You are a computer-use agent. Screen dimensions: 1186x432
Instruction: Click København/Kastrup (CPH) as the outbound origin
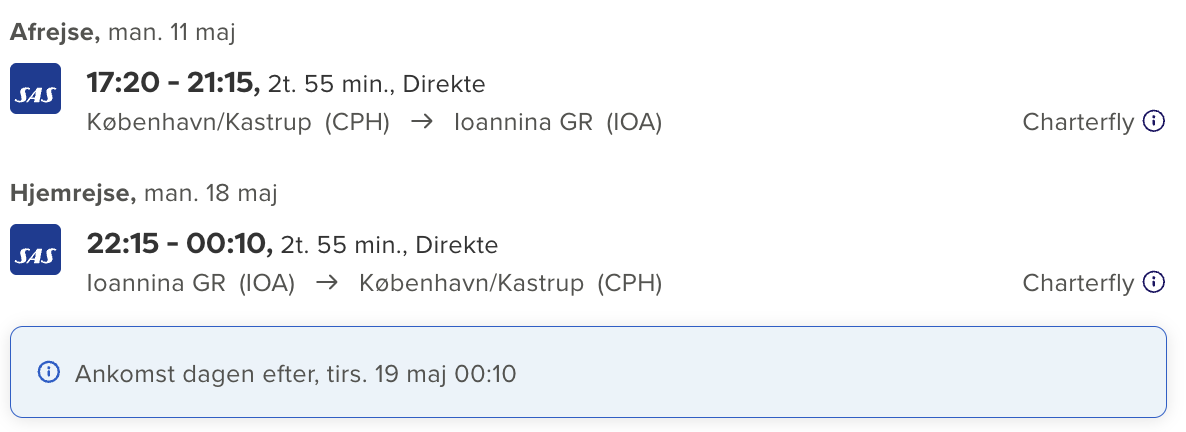238,123
